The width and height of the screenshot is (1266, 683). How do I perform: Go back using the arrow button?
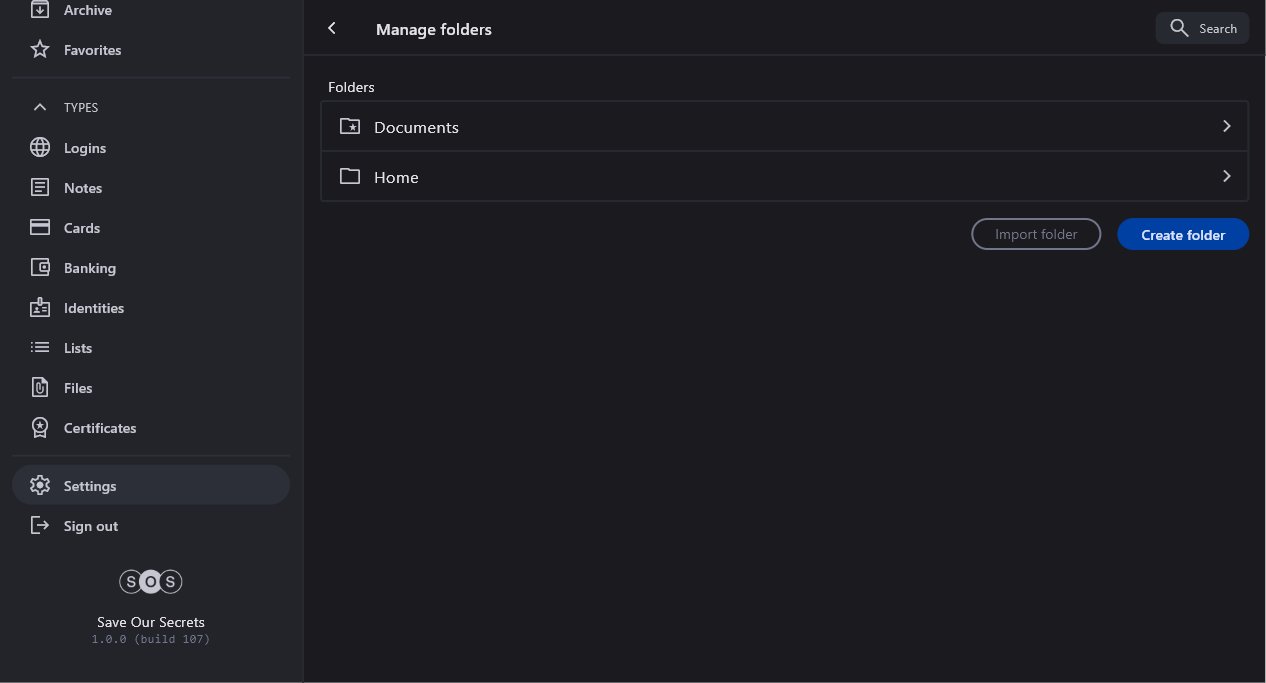(x=332, y=29)
